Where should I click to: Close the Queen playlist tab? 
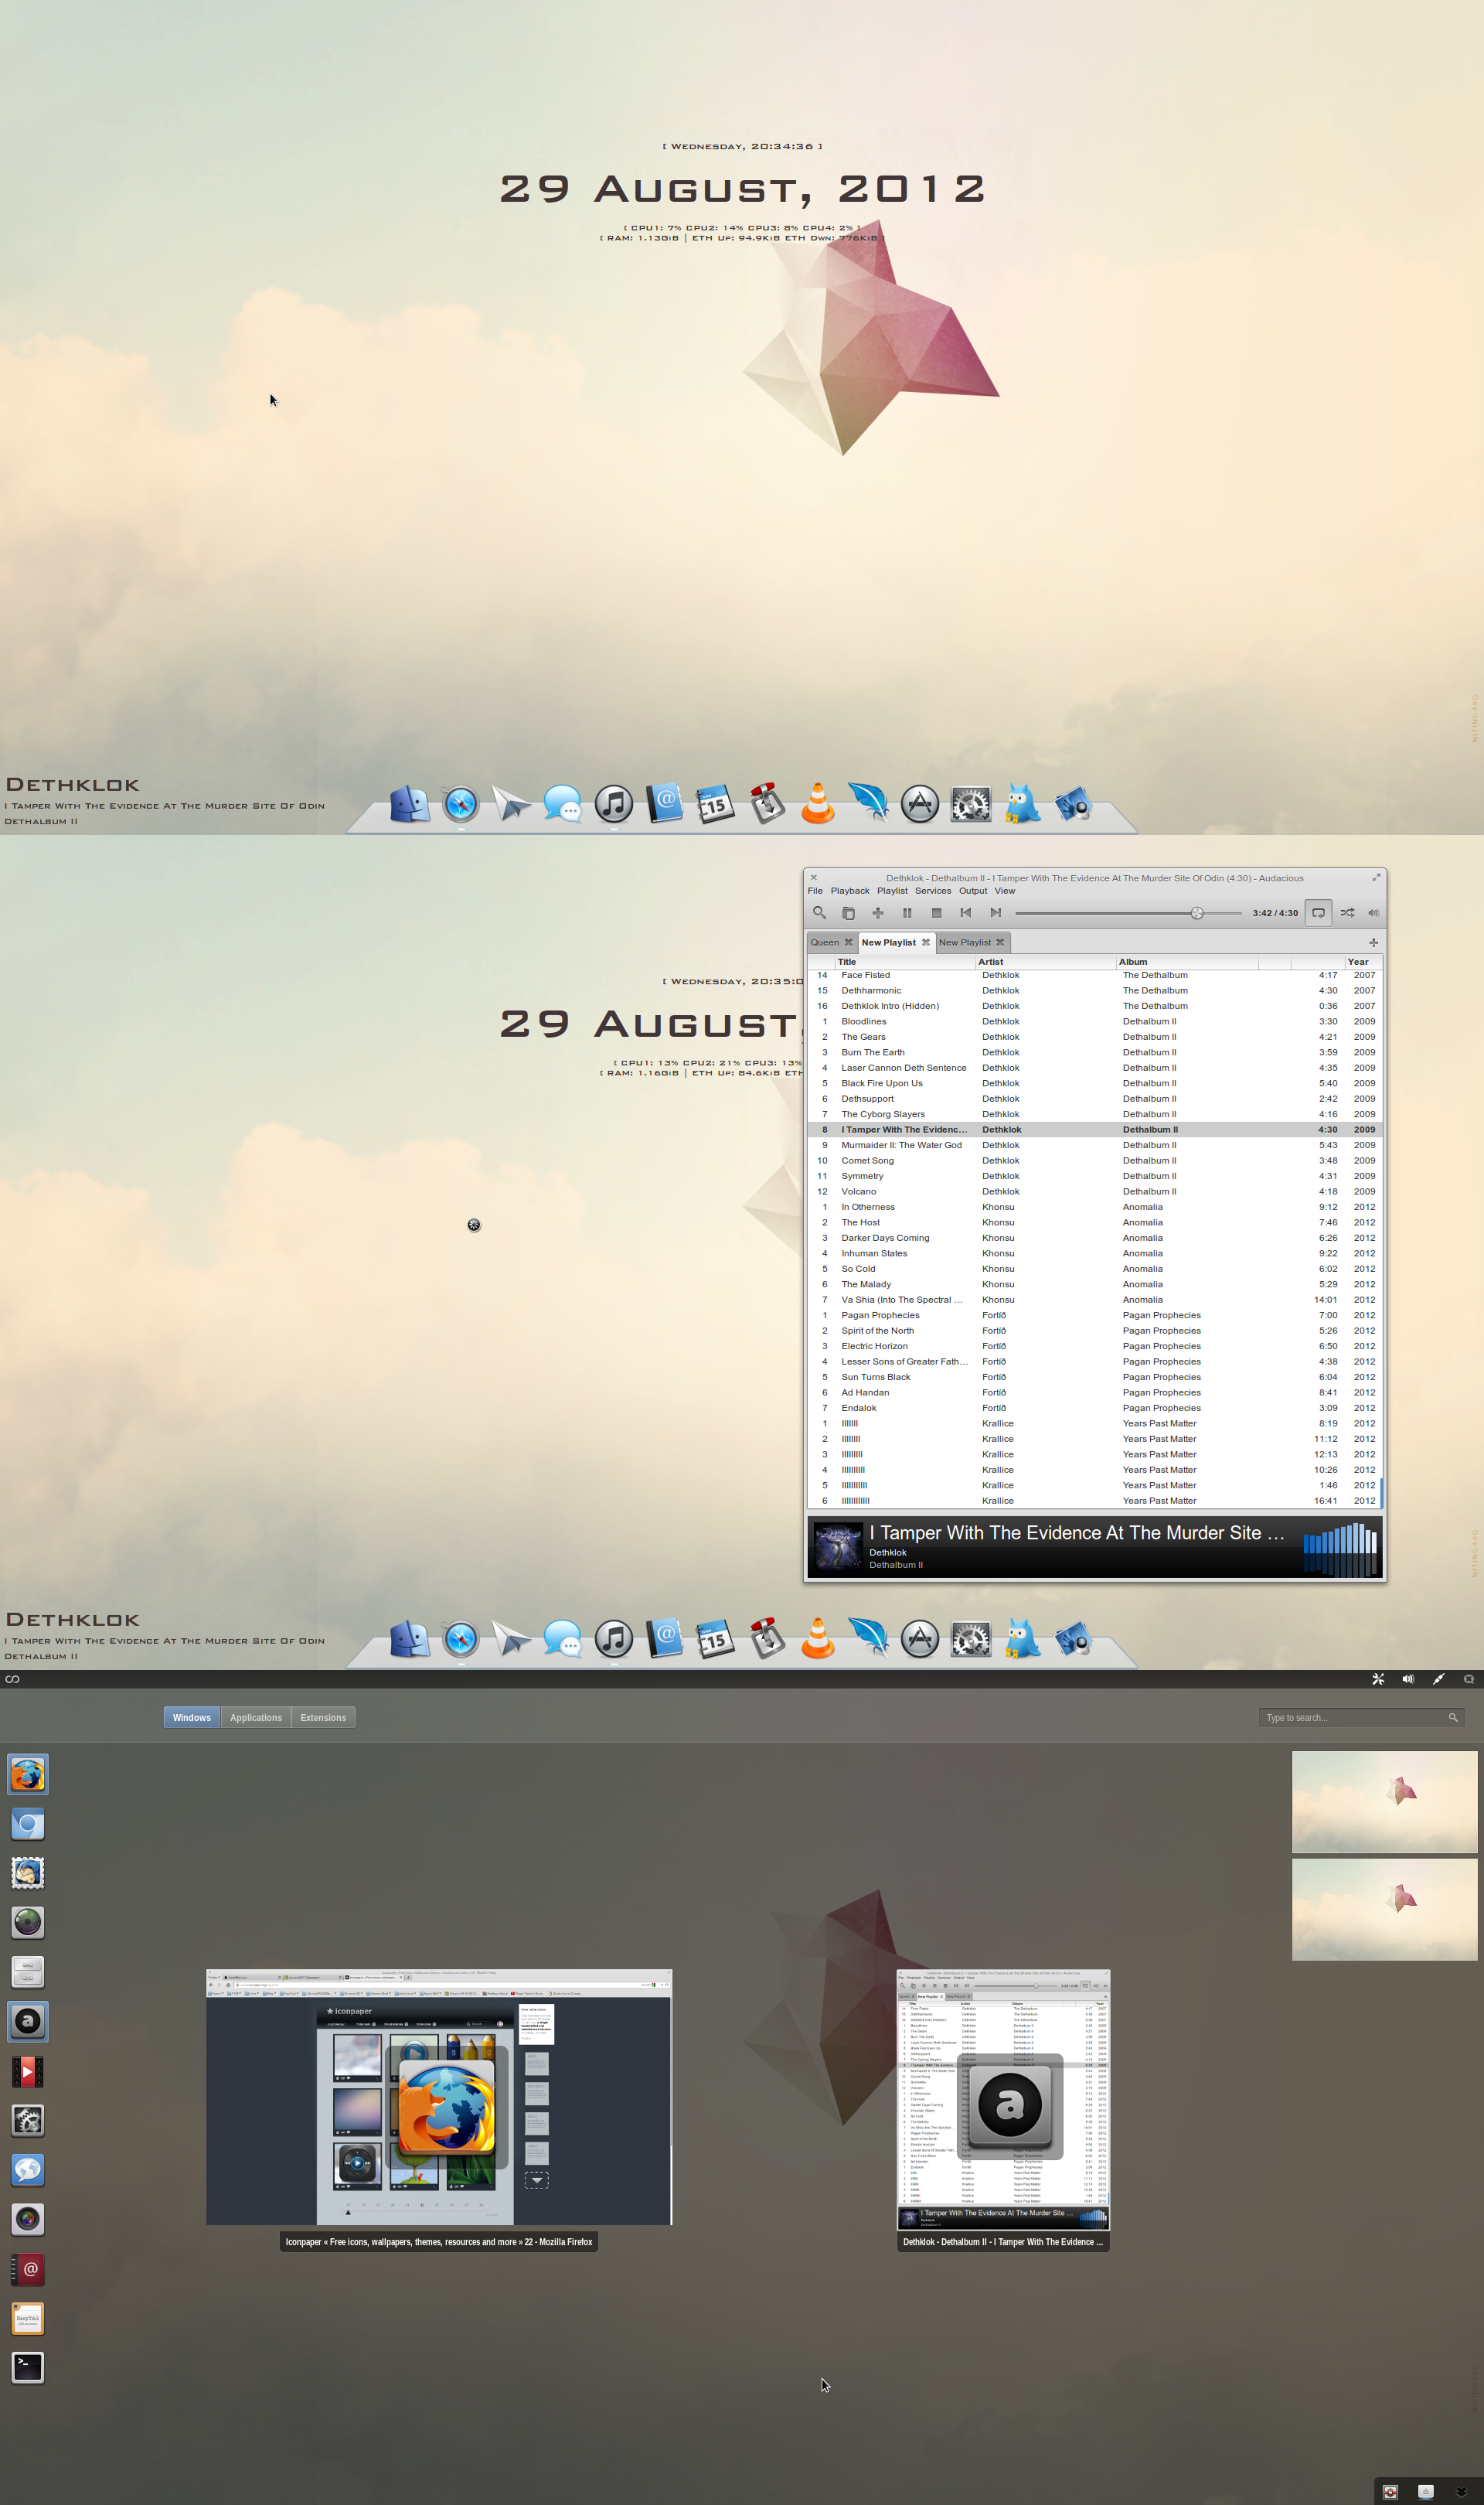click(x=848, y=942)
